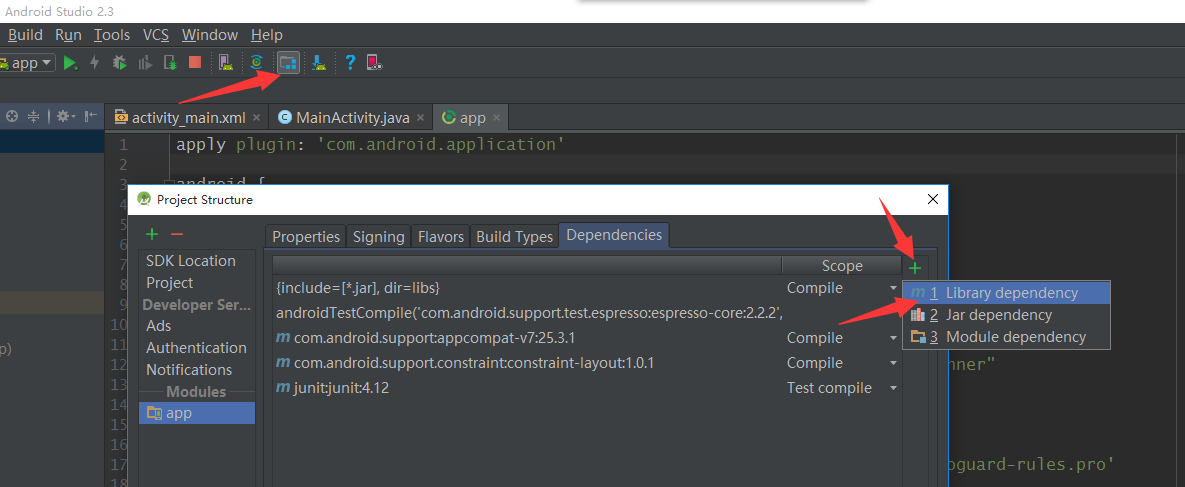The width and height of the screenshot is (1185, 487).
Task: Open scope dropdown for libs directory row
Action: [893, 289]
